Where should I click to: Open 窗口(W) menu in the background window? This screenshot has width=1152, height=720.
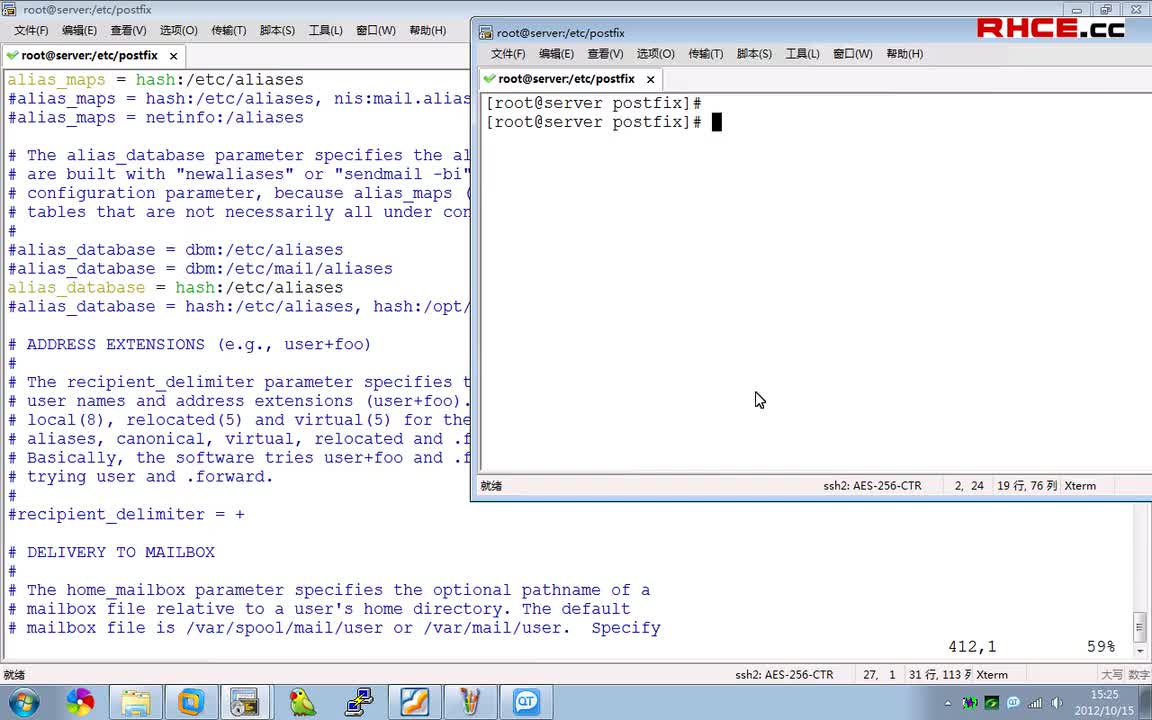(375, 30)
